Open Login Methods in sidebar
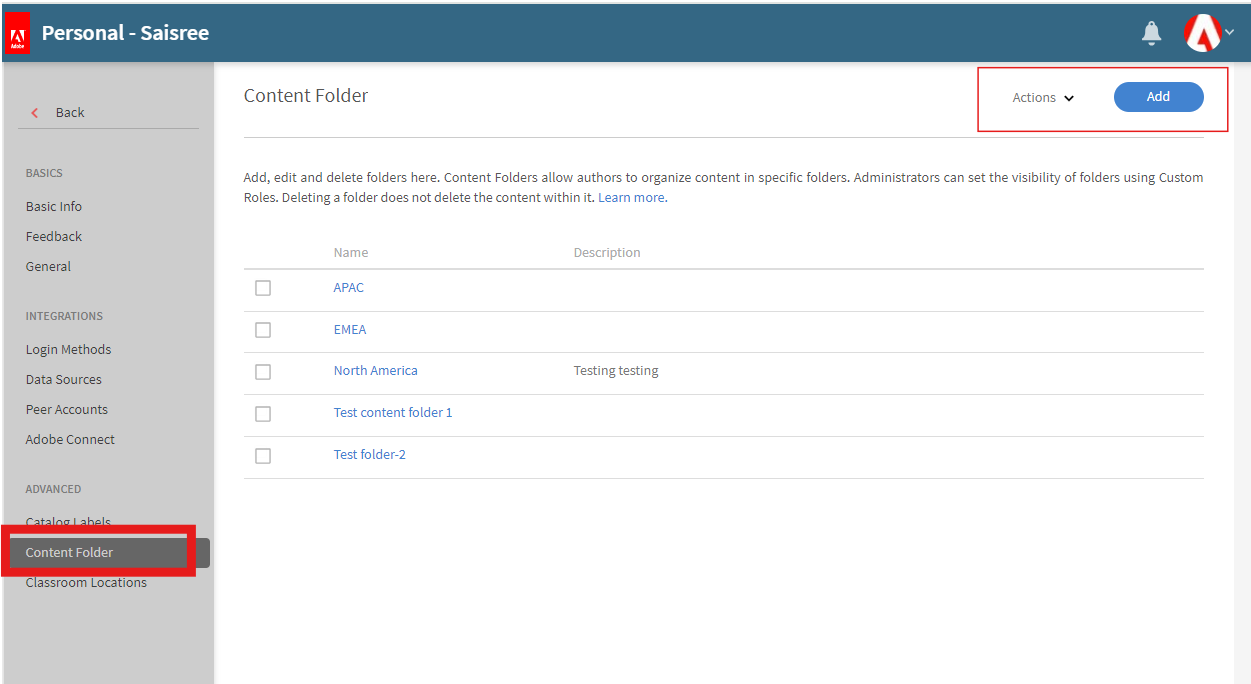1251x684 pixels. 68,350
